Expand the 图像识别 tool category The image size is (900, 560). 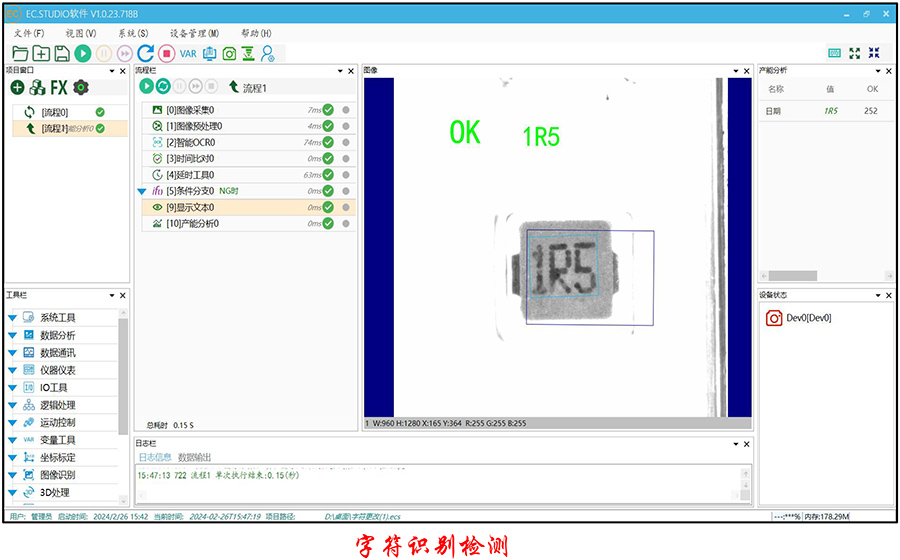tap(13, 475)
